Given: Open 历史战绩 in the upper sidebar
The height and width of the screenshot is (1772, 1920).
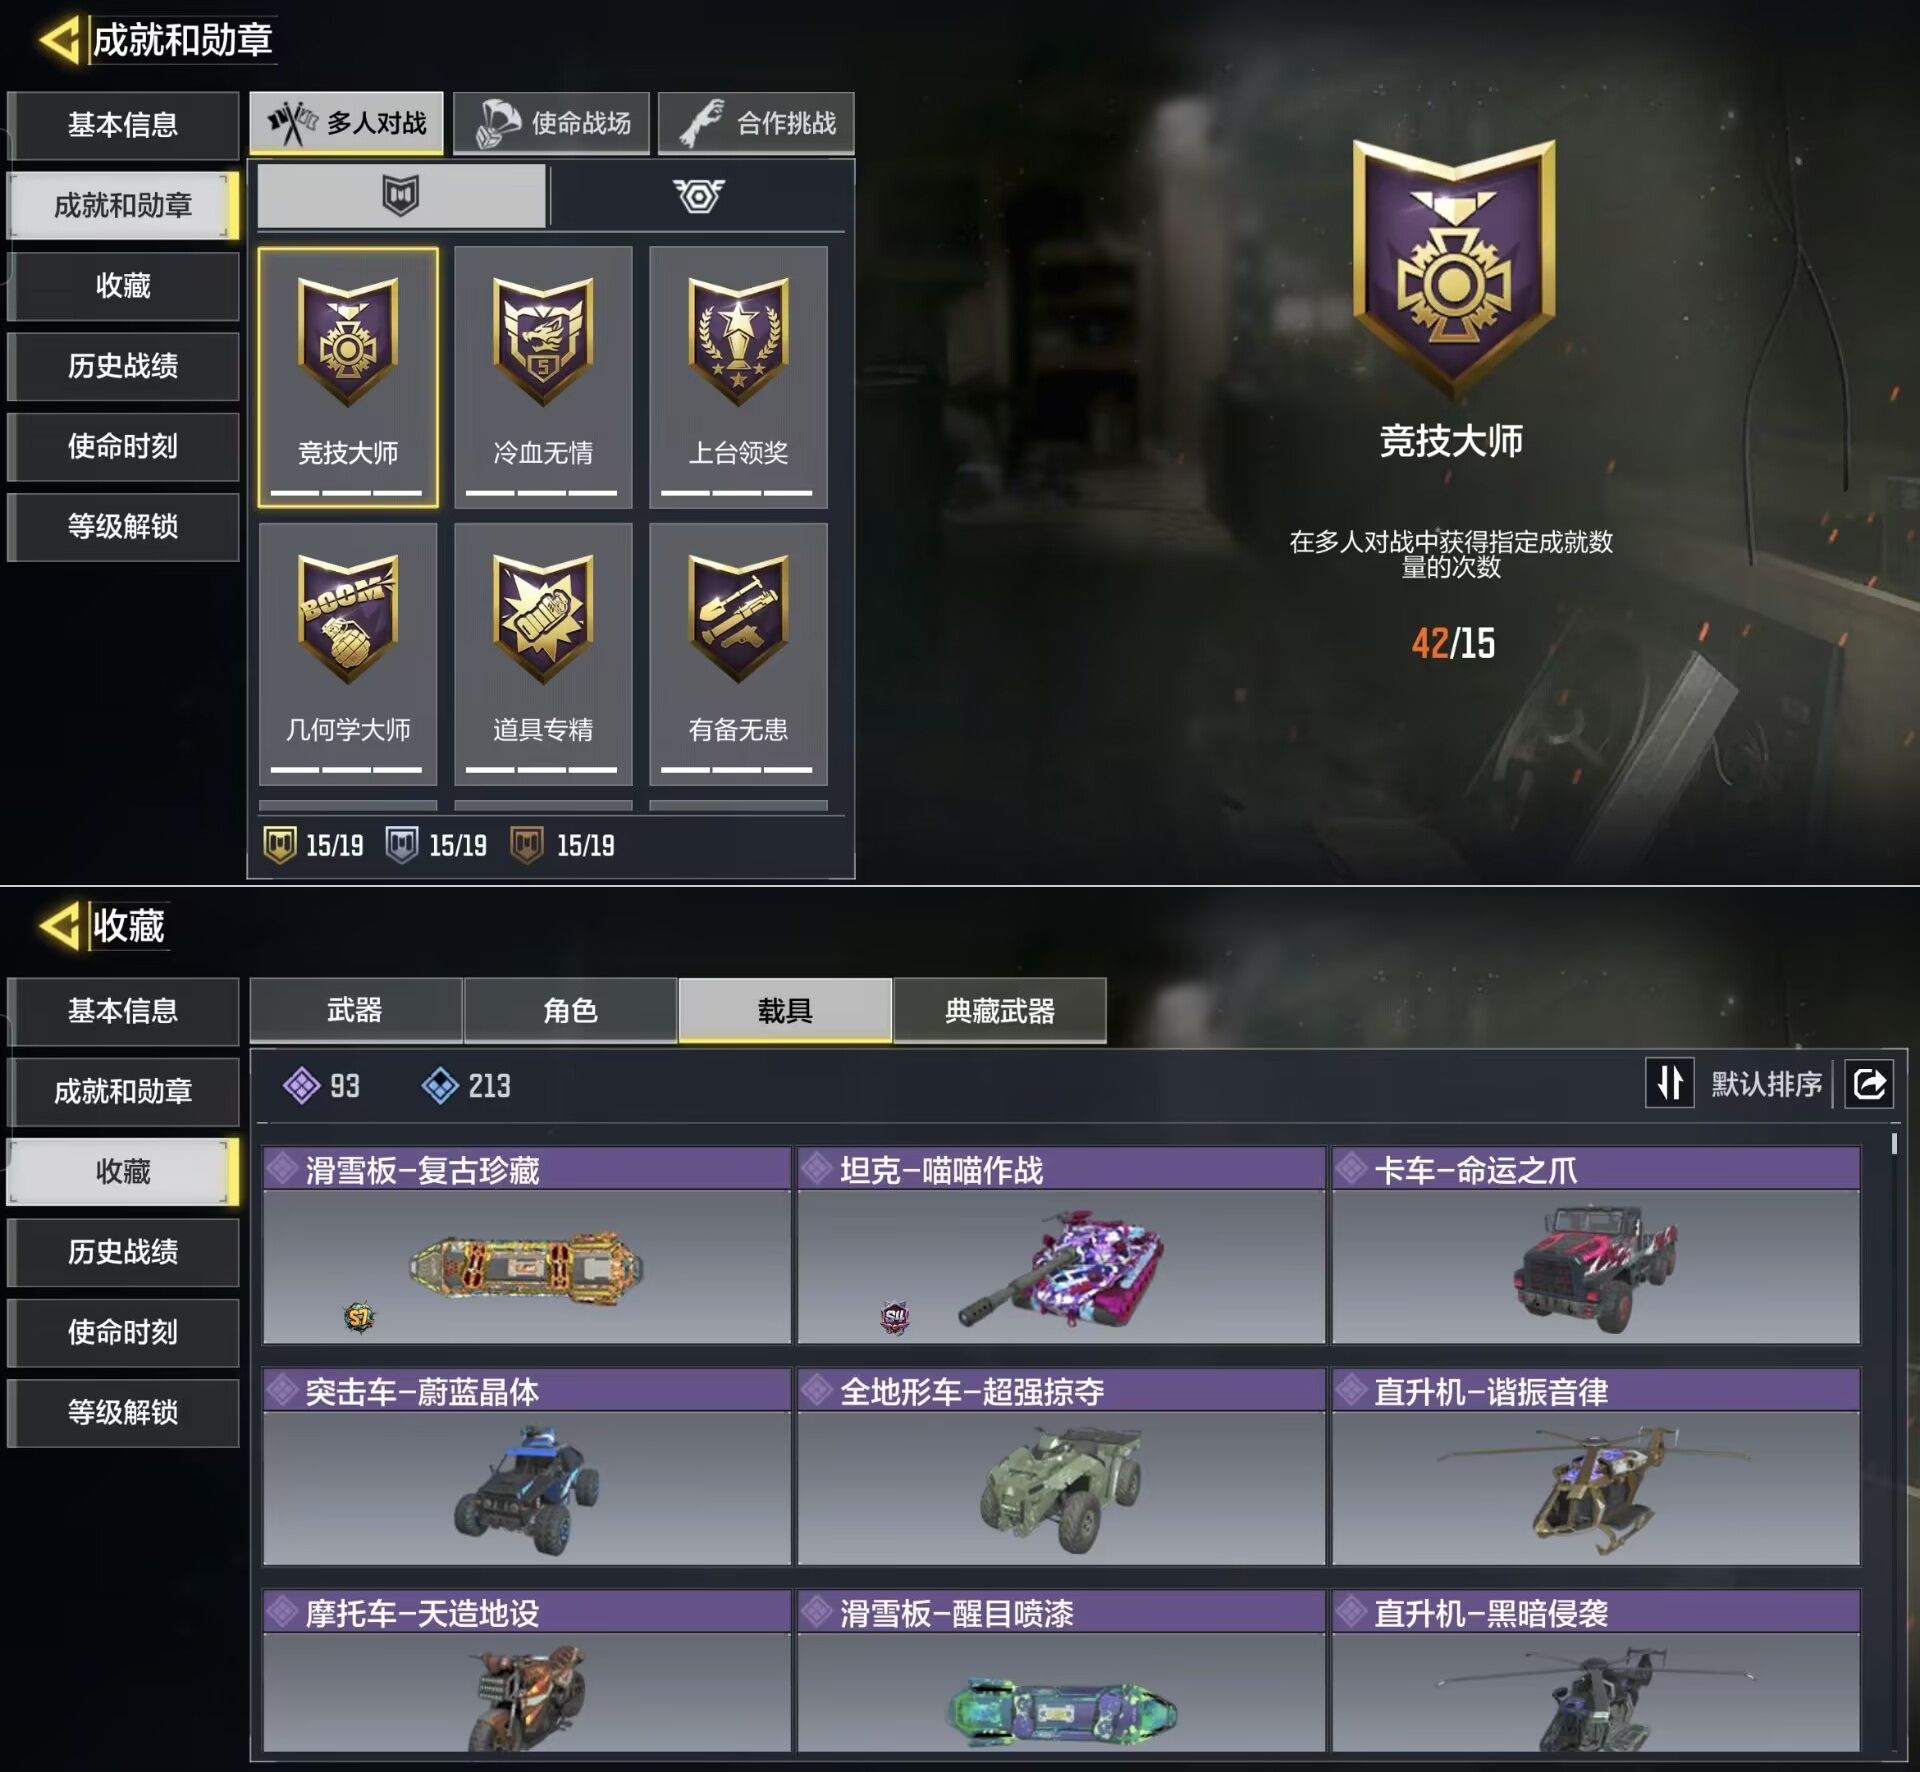Looking at the screenshot, I should (123, 366).
